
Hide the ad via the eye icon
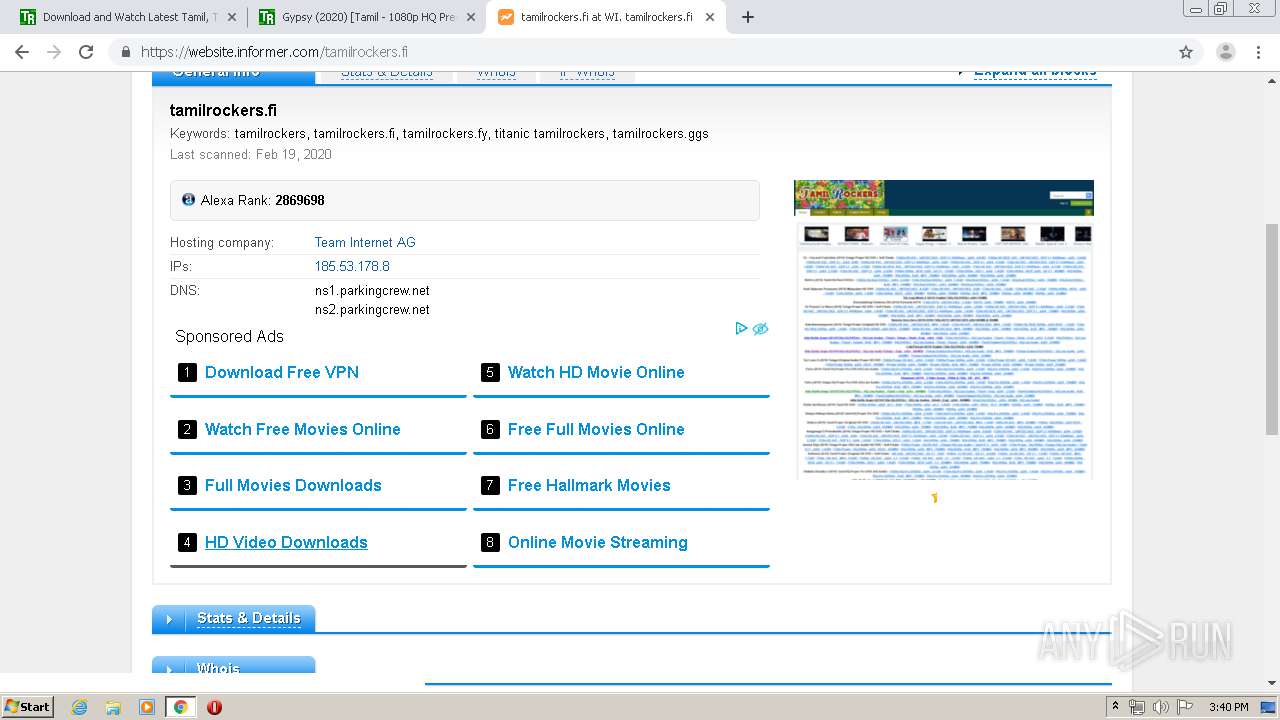click(760, 328)
